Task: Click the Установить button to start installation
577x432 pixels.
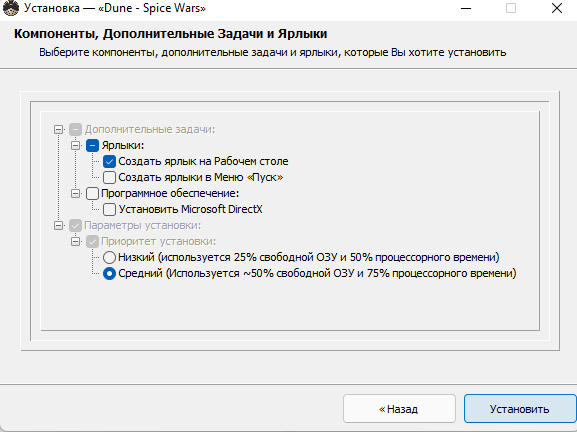Action: [520, 409]
